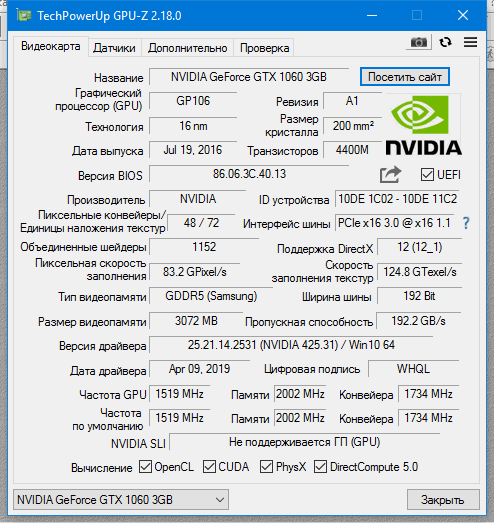Open the GPU selection dropdown at bottom
Viewport: 494px width, 523px height.
click(121, 500)
